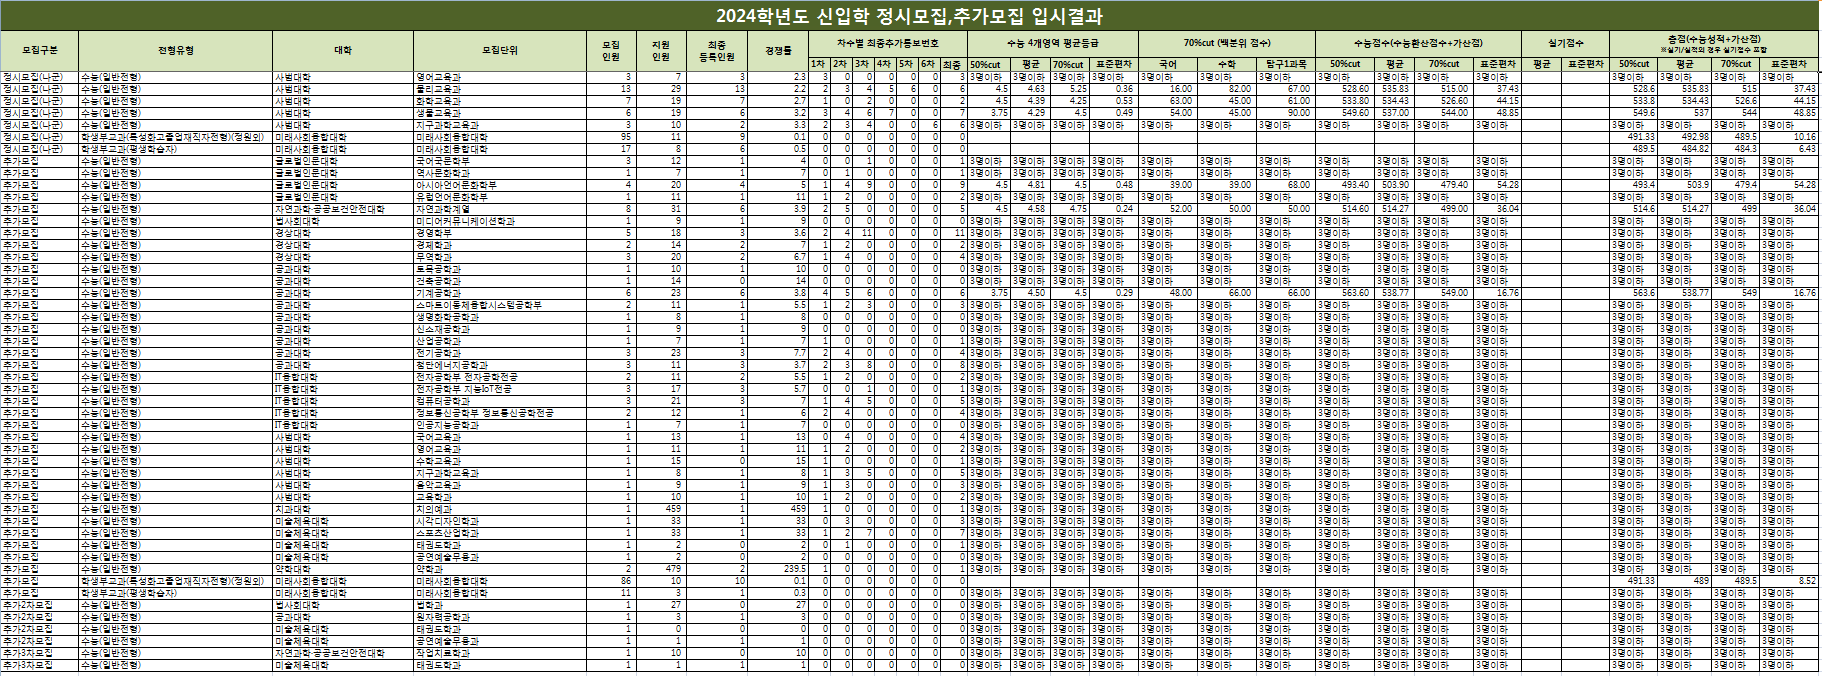
Task: Select the '563.60' 50%cut cell under 수능점수
Action: [1344, 293]
